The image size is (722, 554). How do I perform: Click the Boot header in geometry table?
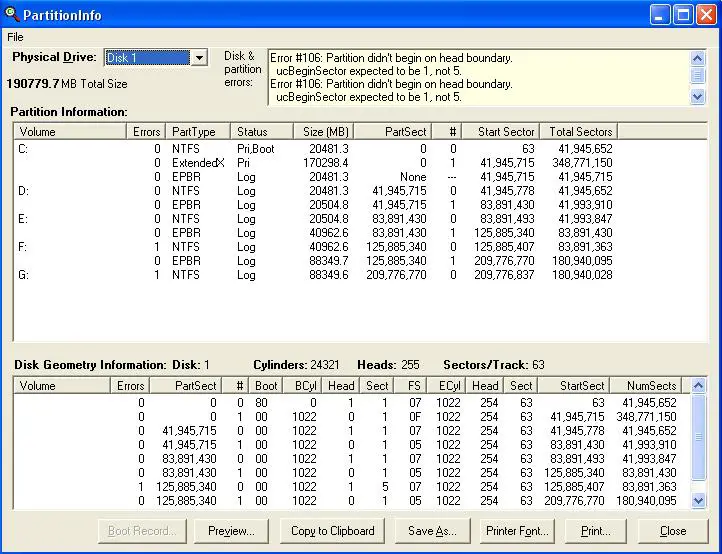[x=266, y=385]
